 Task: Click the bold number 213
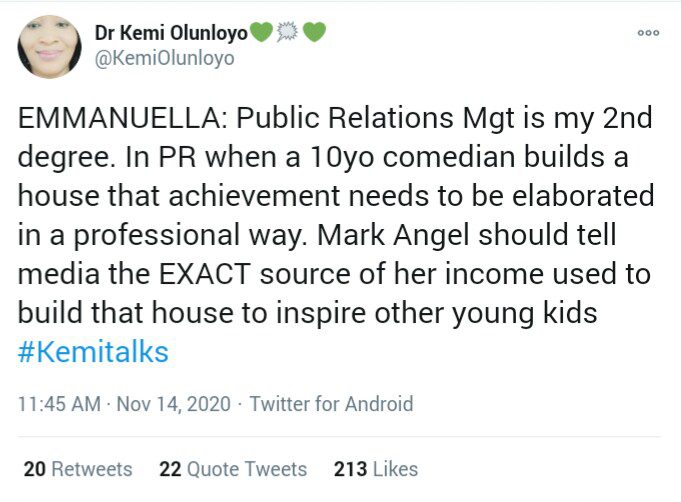click(349, 468)
